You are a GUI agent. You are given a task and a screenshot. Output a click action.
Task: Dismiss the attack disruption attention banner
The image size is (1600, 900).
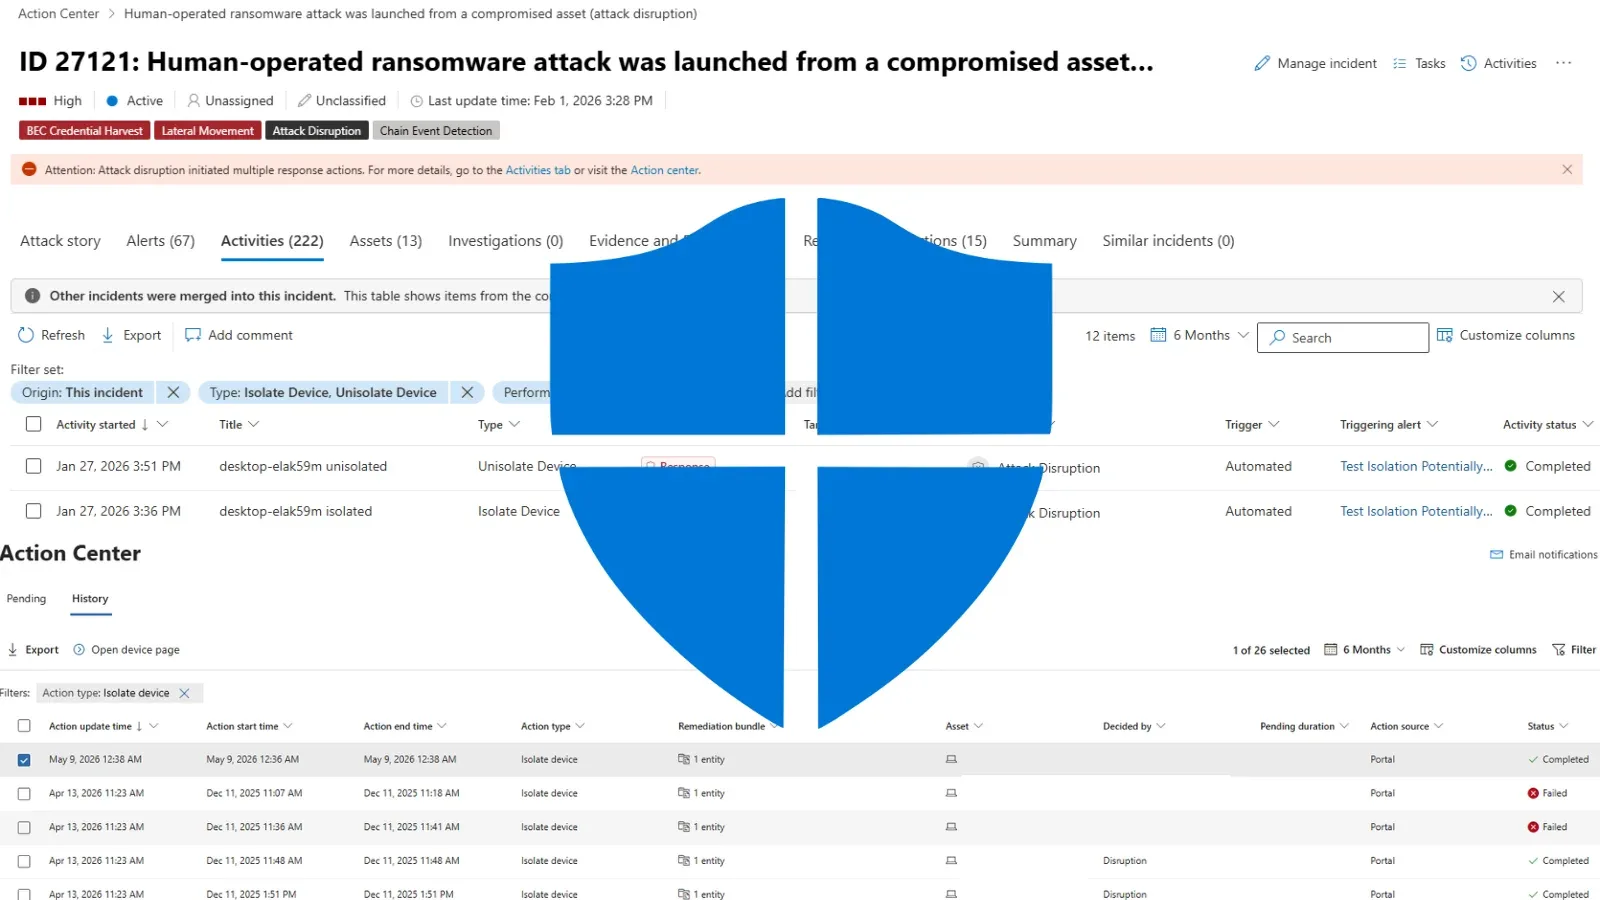pos(1567,170)
